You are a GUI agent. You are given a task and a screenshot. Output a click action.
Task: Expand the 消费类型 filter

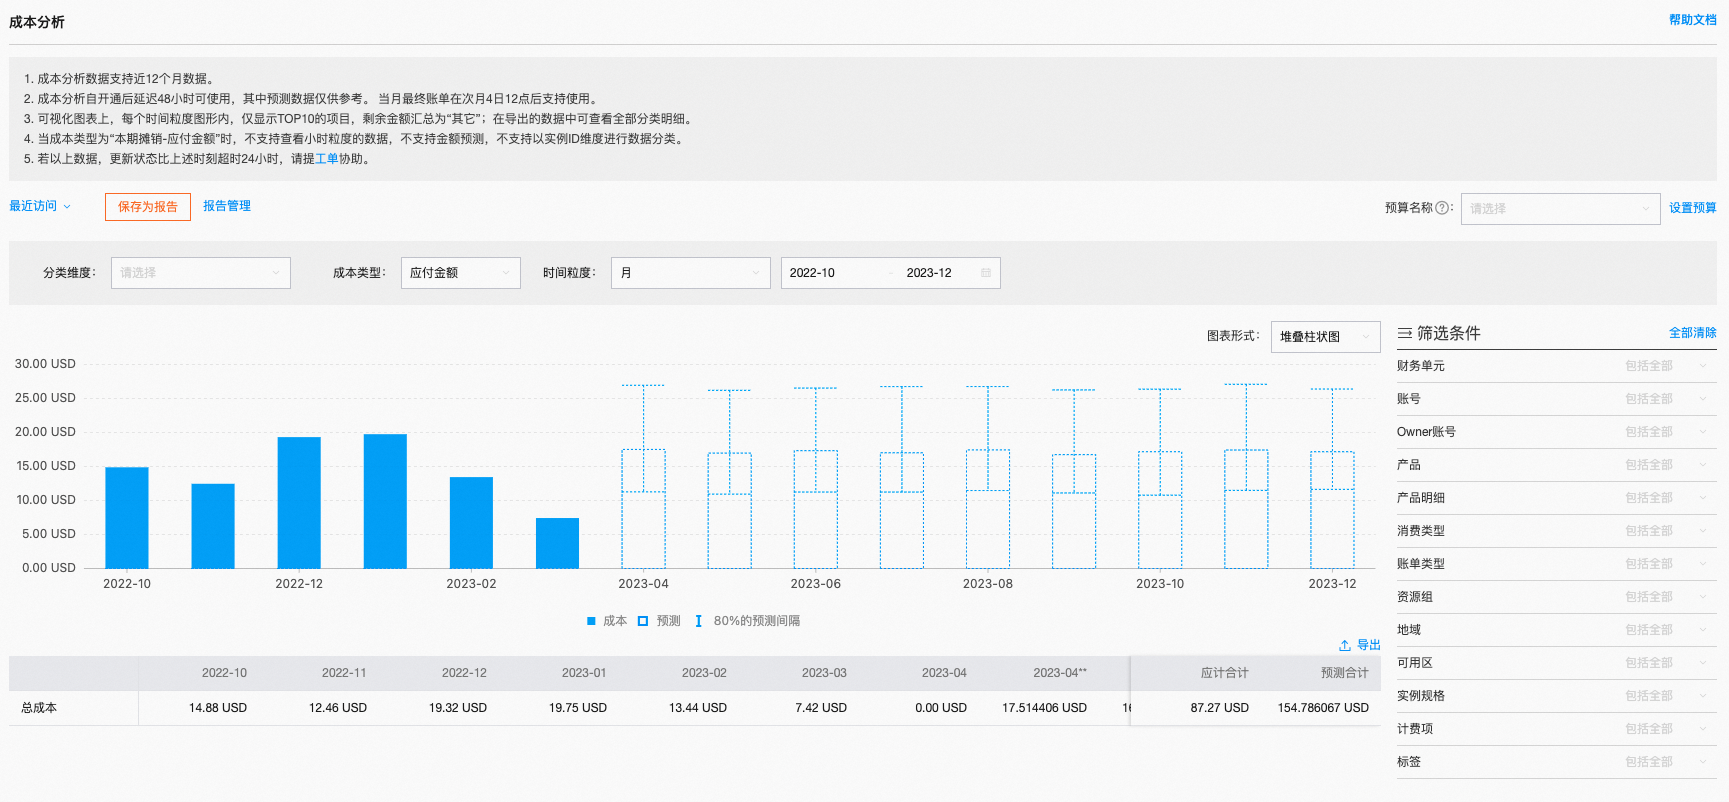[1556, 531]
